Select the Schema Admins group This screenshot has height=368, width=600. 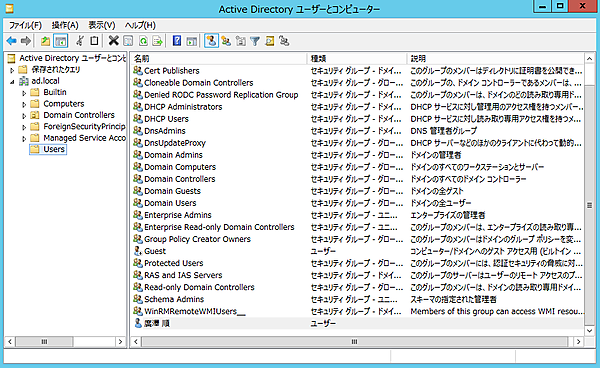click(x=174, y=299)
